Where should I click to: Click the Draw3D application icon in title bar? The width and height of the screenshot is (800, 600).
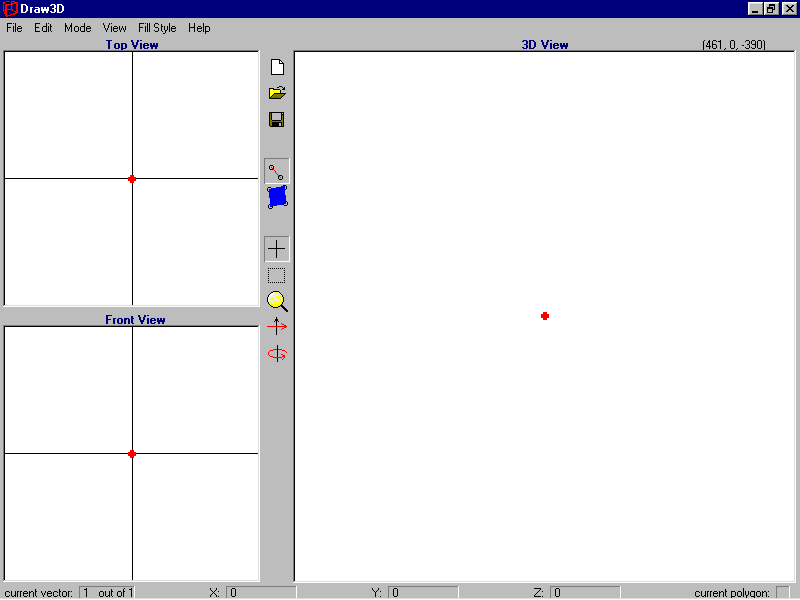[10, 9]
